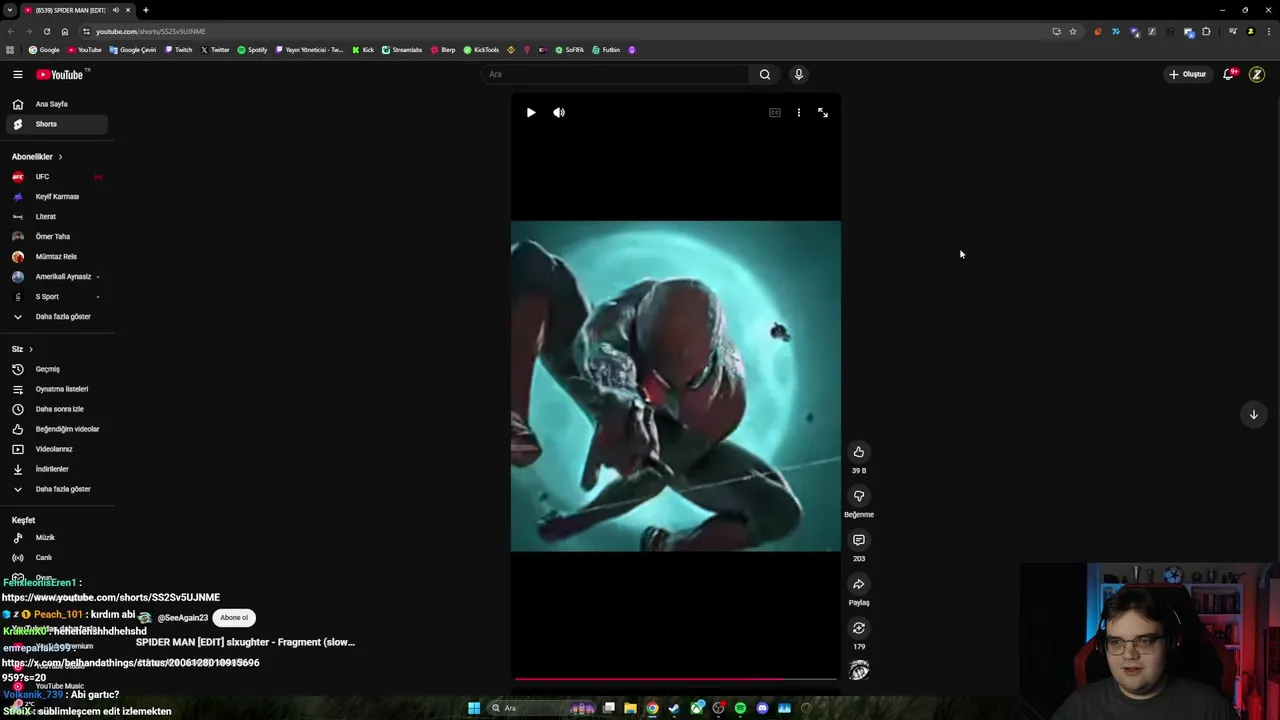1280x720 pixels.
Task: Dislike the short with Beğenme button
Action: point(859,496)
